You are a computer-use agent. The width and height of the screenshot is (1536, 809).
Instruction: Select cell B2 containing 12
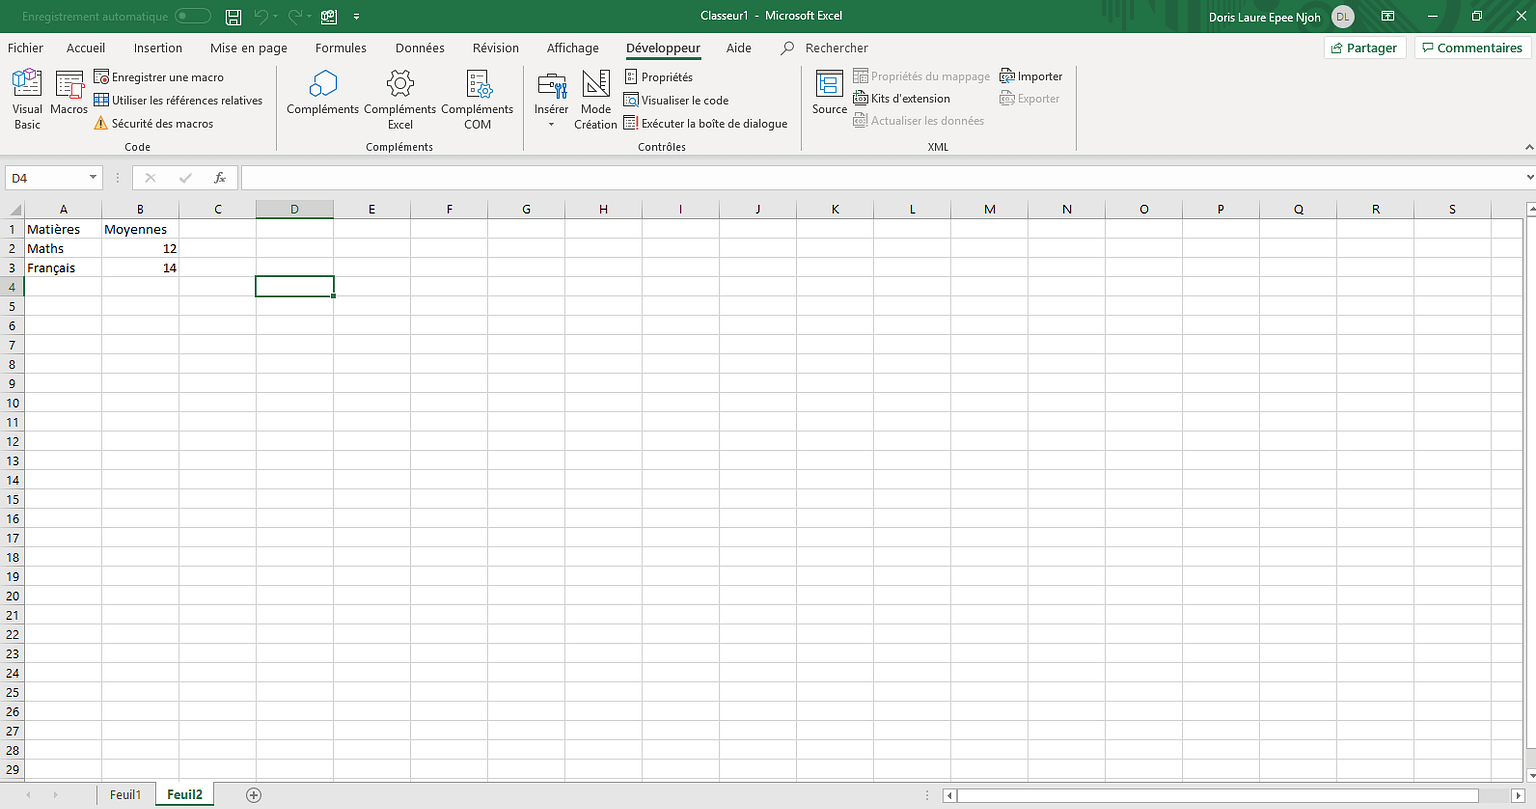pyautogui.click(x=140, y=248)
